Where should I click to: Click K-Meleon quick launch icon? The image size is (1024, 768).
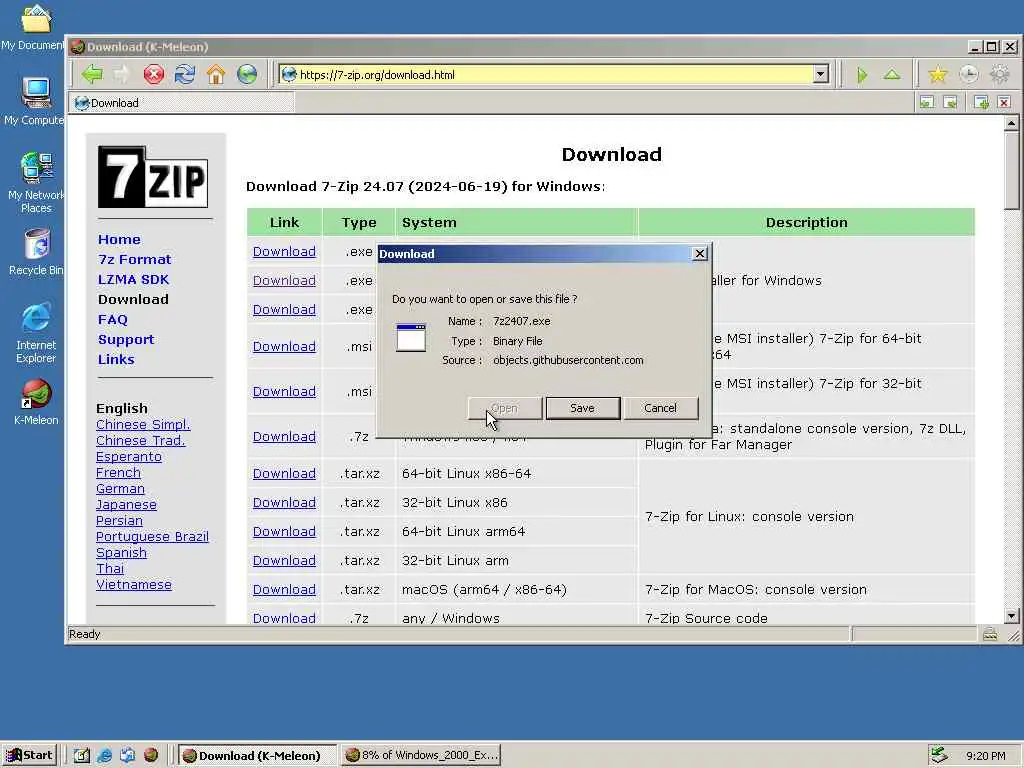tap(151, 756)
